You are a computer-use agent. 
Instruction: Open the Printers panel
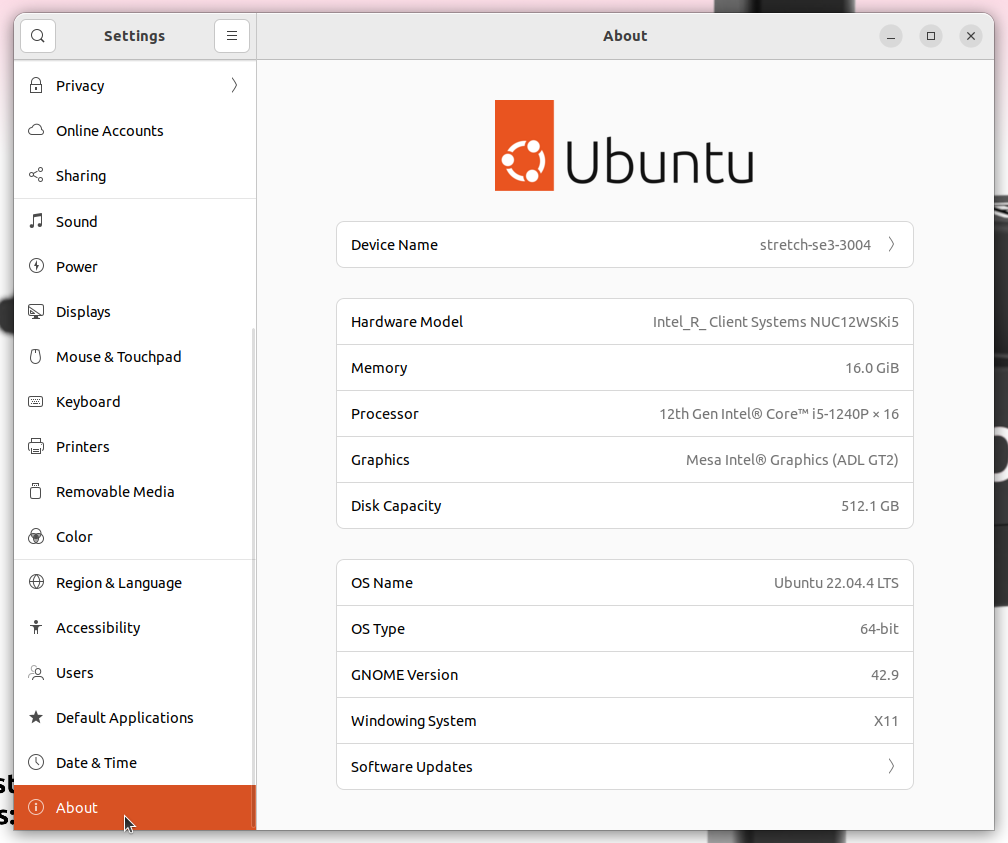pos(135,447)
